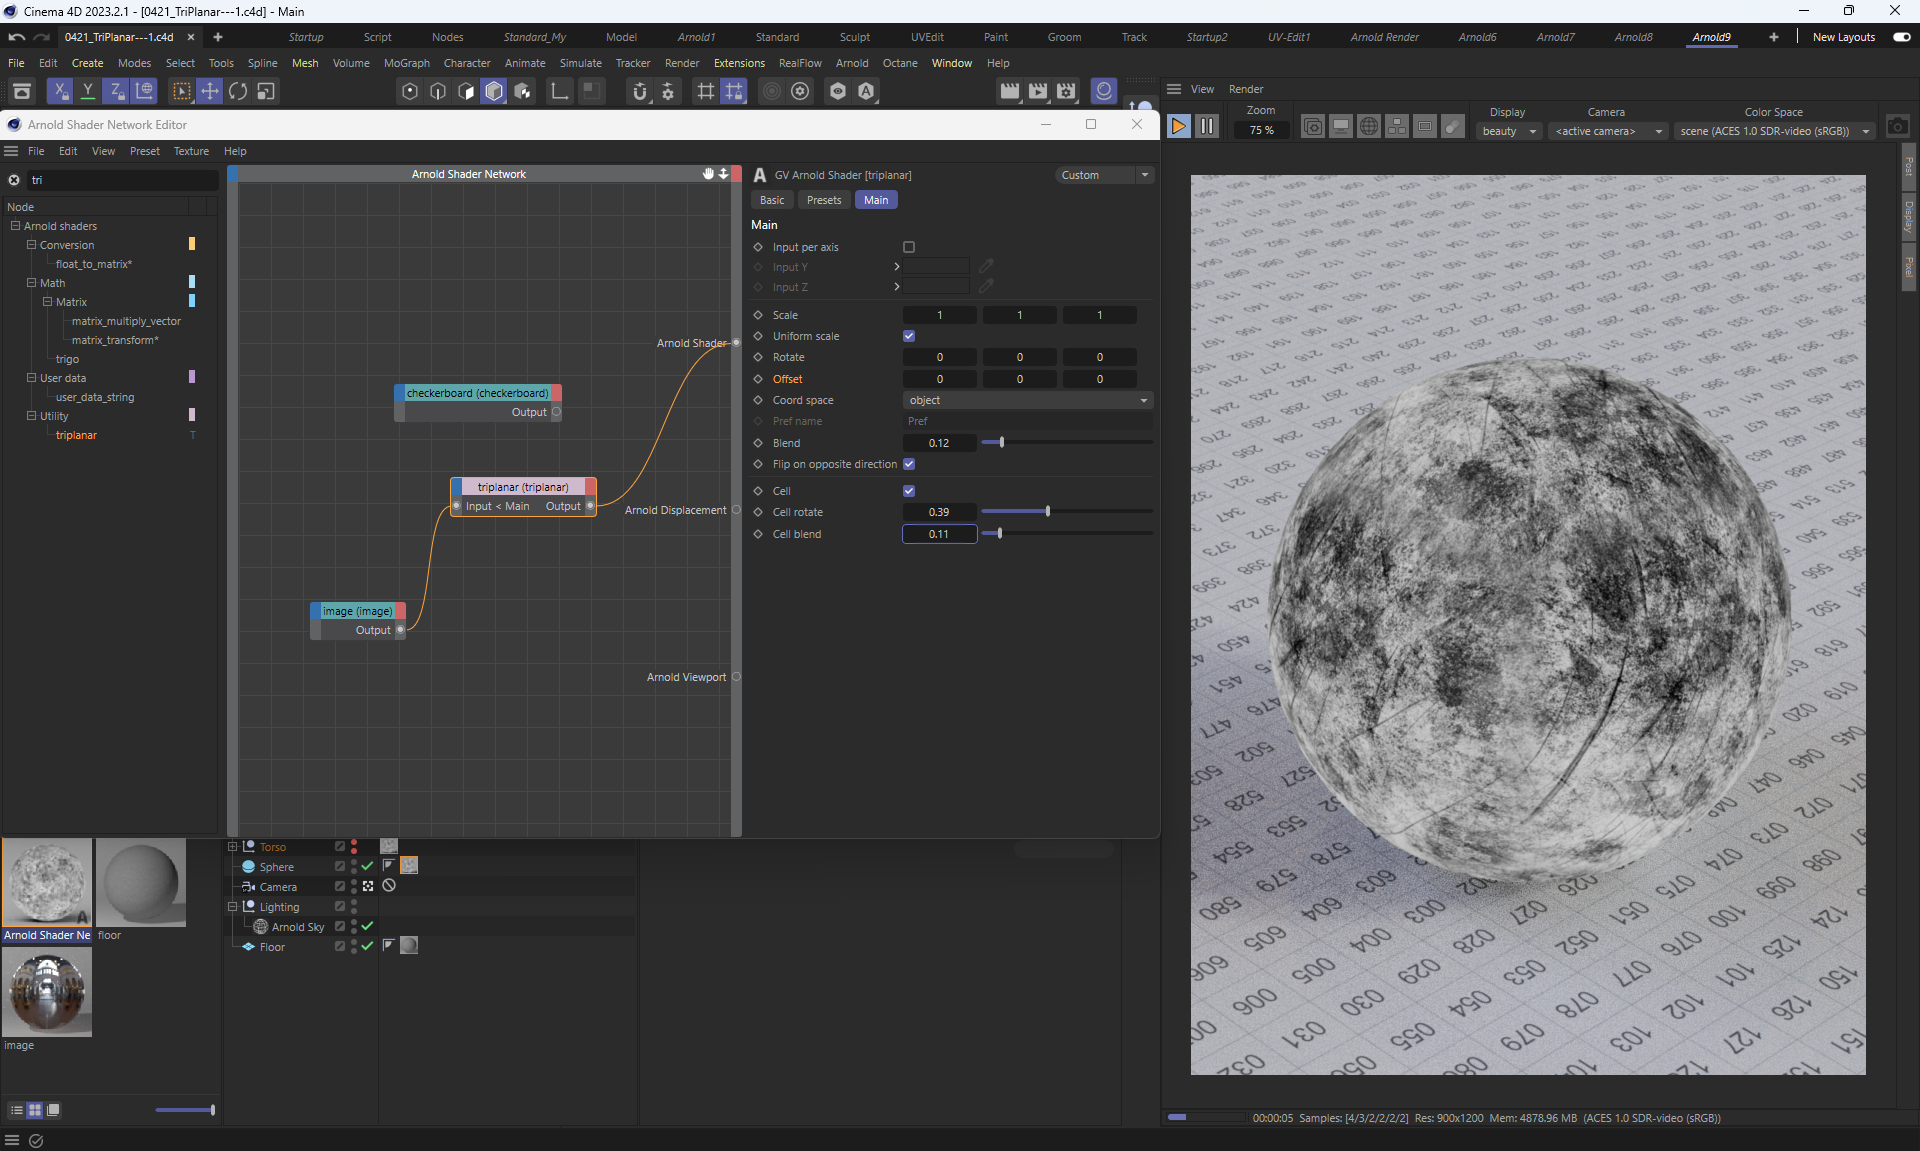Select the Rotate tool in the toolbar
1920x1151 pixels.
[238, 91]
